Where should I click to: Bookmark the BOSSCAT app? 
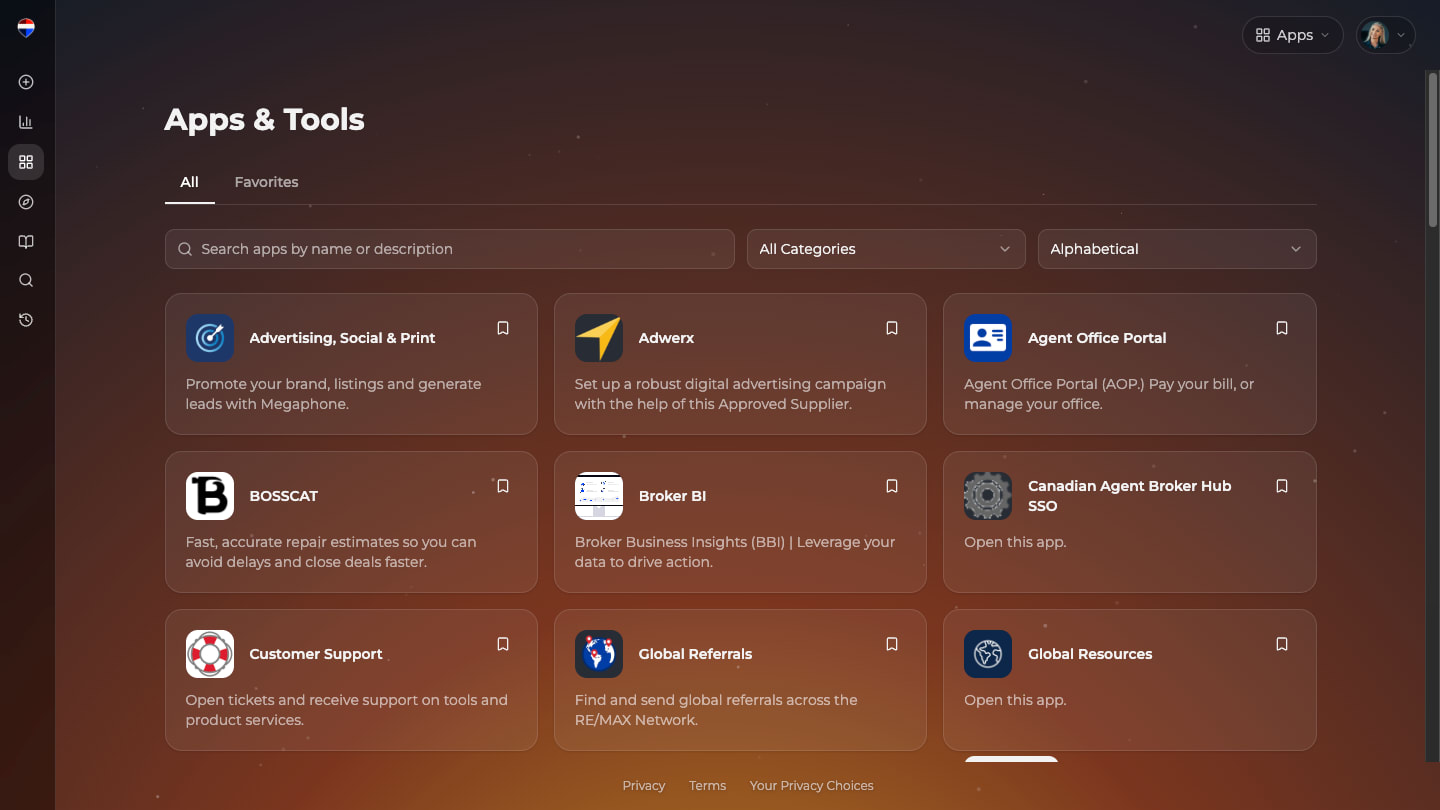[503, 486]
